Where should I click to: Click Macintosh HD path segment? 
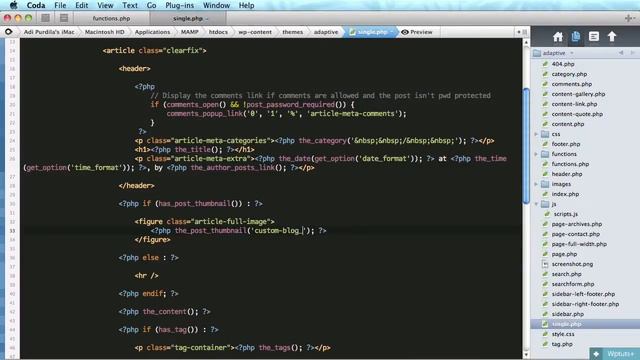tap(104, 32)
